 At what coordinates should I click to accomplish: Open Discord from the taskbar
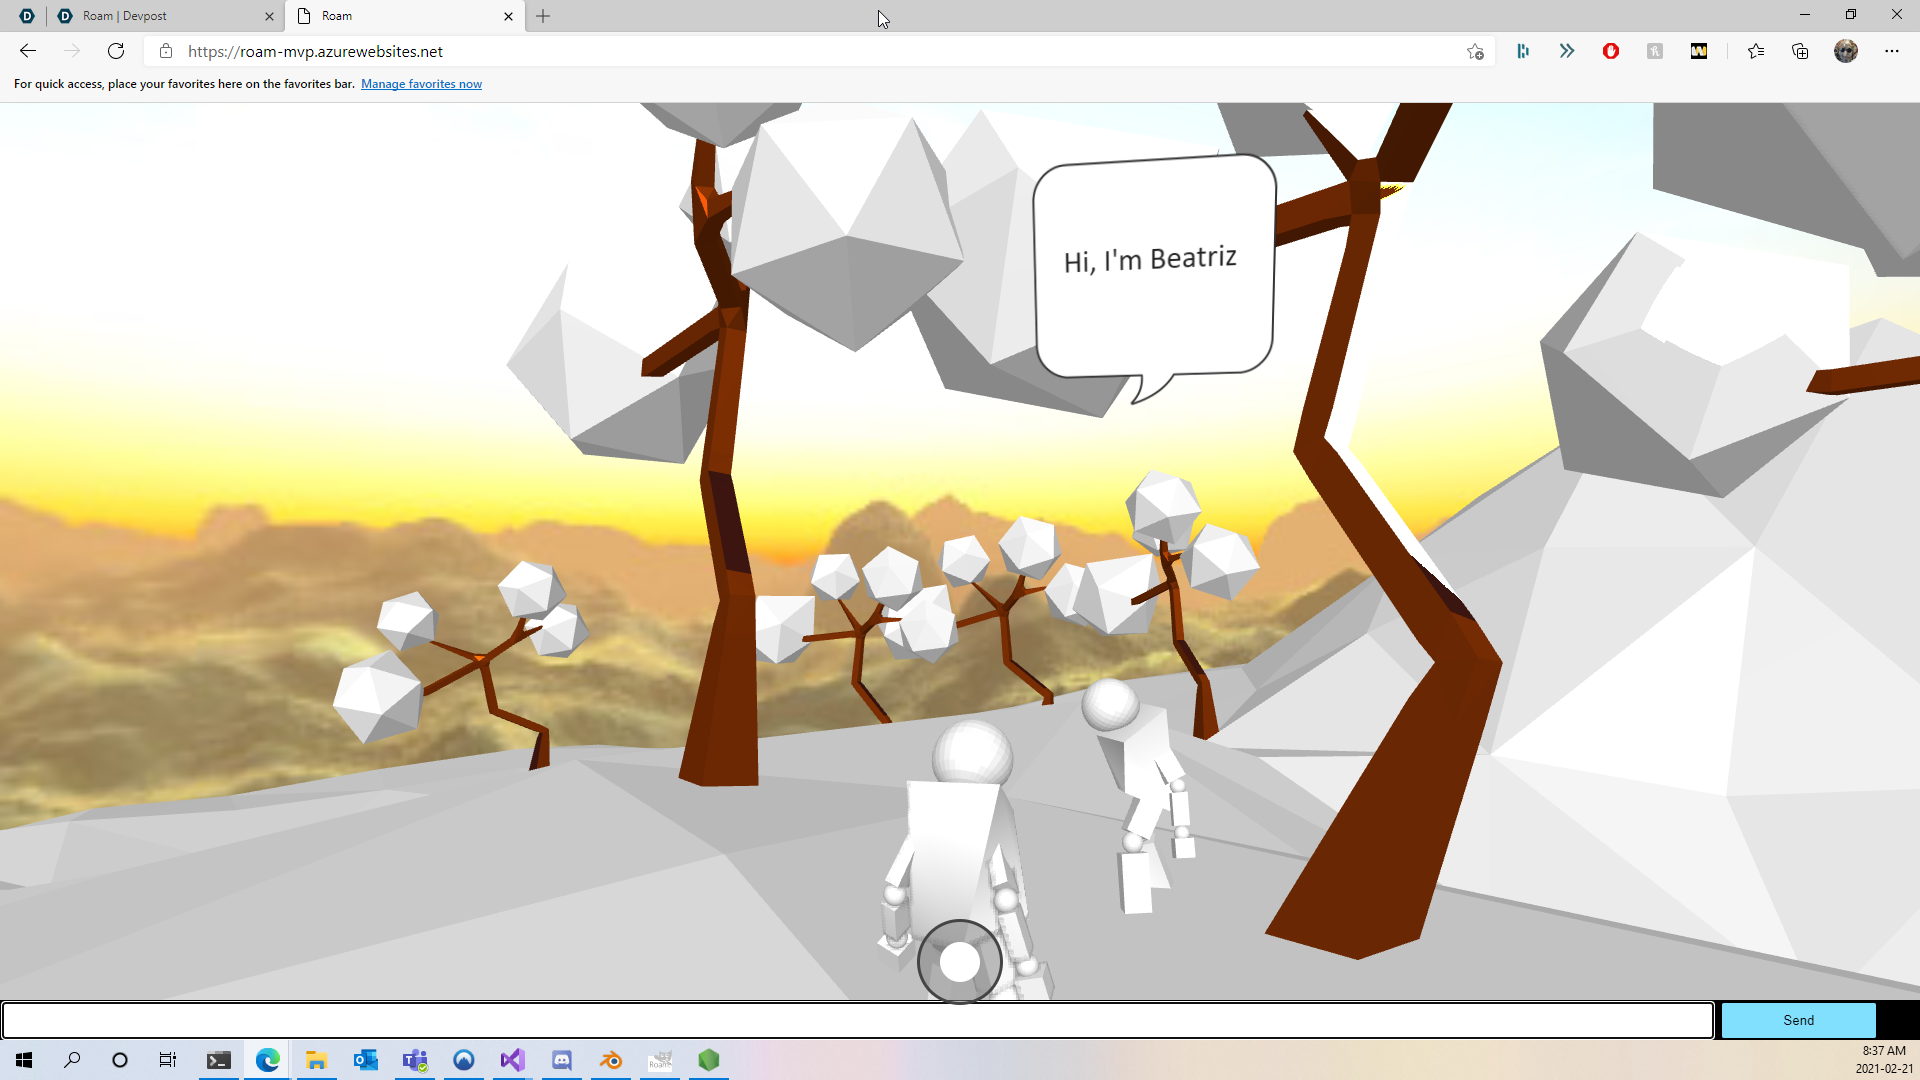562,1060
